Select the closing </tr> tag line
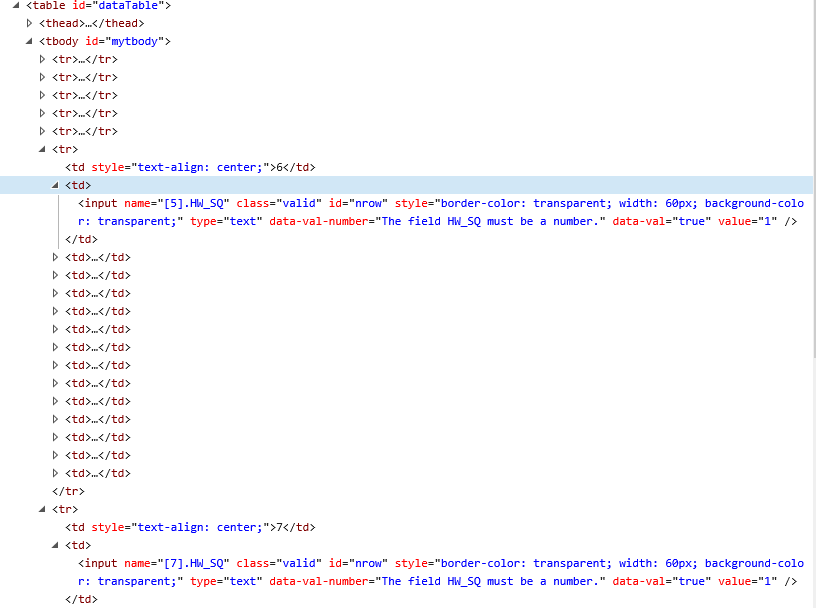Viewport: 816px width, 608px height. coord(68,491)
